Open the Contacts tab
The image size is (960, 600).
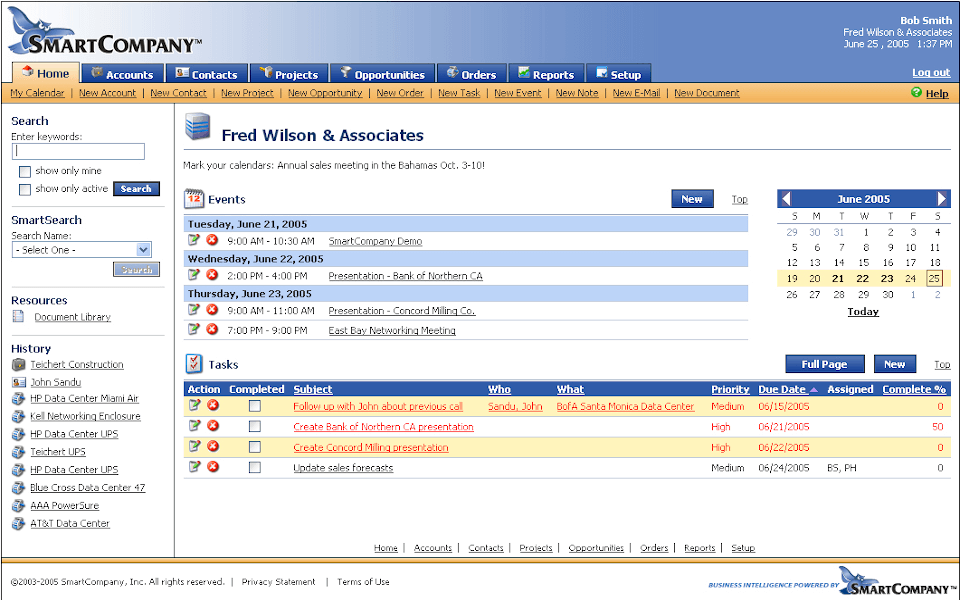point(208,73)
